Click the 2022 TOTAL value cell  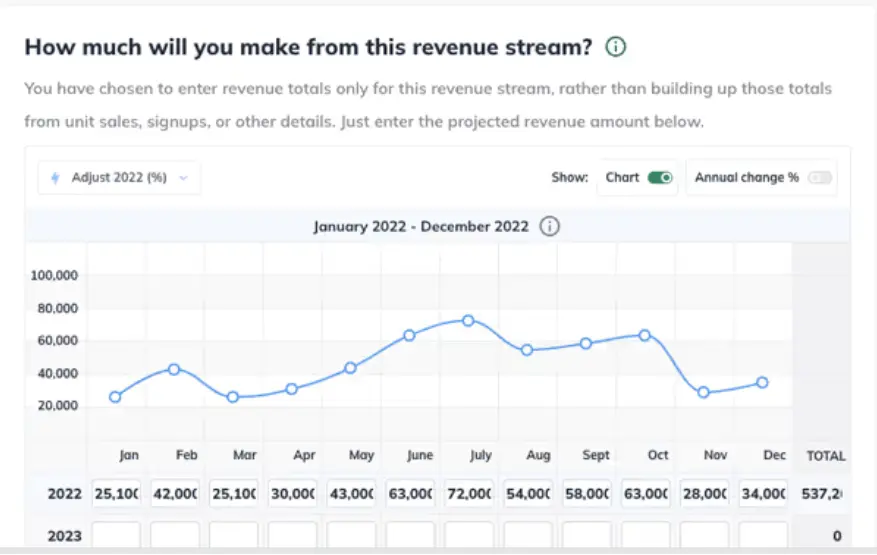[825, 494]
